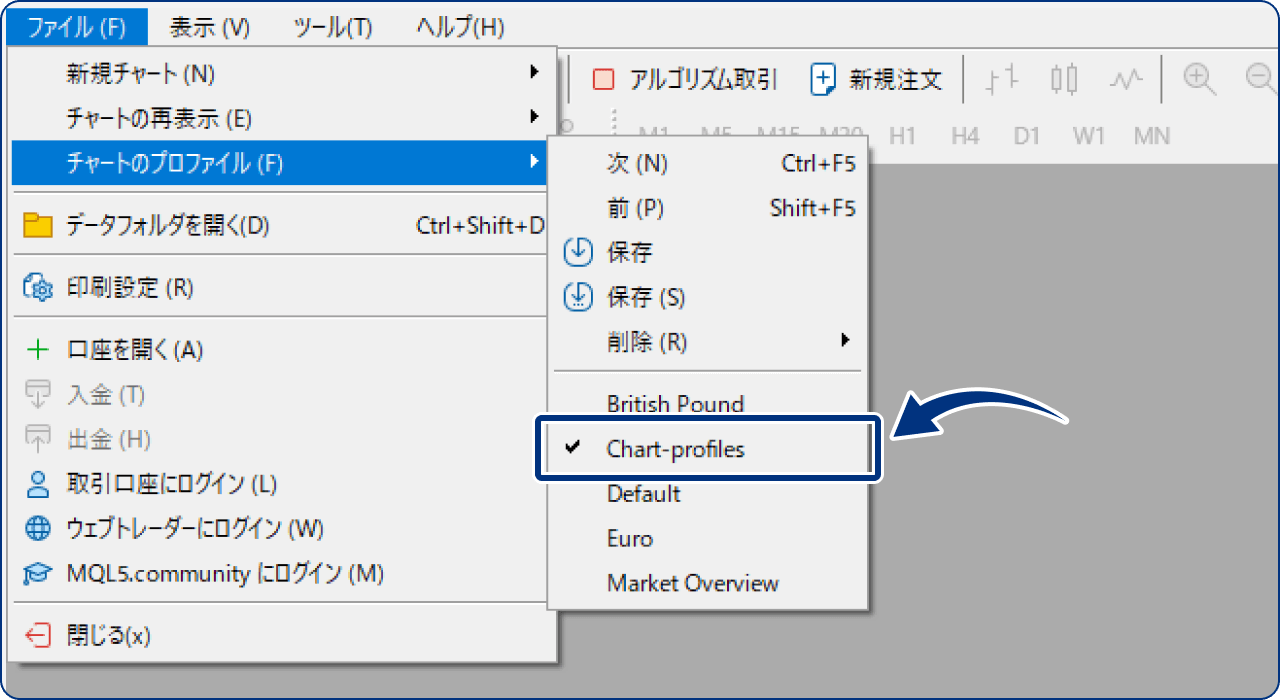The width and height of the screenshot is (1280, 700).
Task: Select H4 timeframe
Action: [x=965, y=135]
